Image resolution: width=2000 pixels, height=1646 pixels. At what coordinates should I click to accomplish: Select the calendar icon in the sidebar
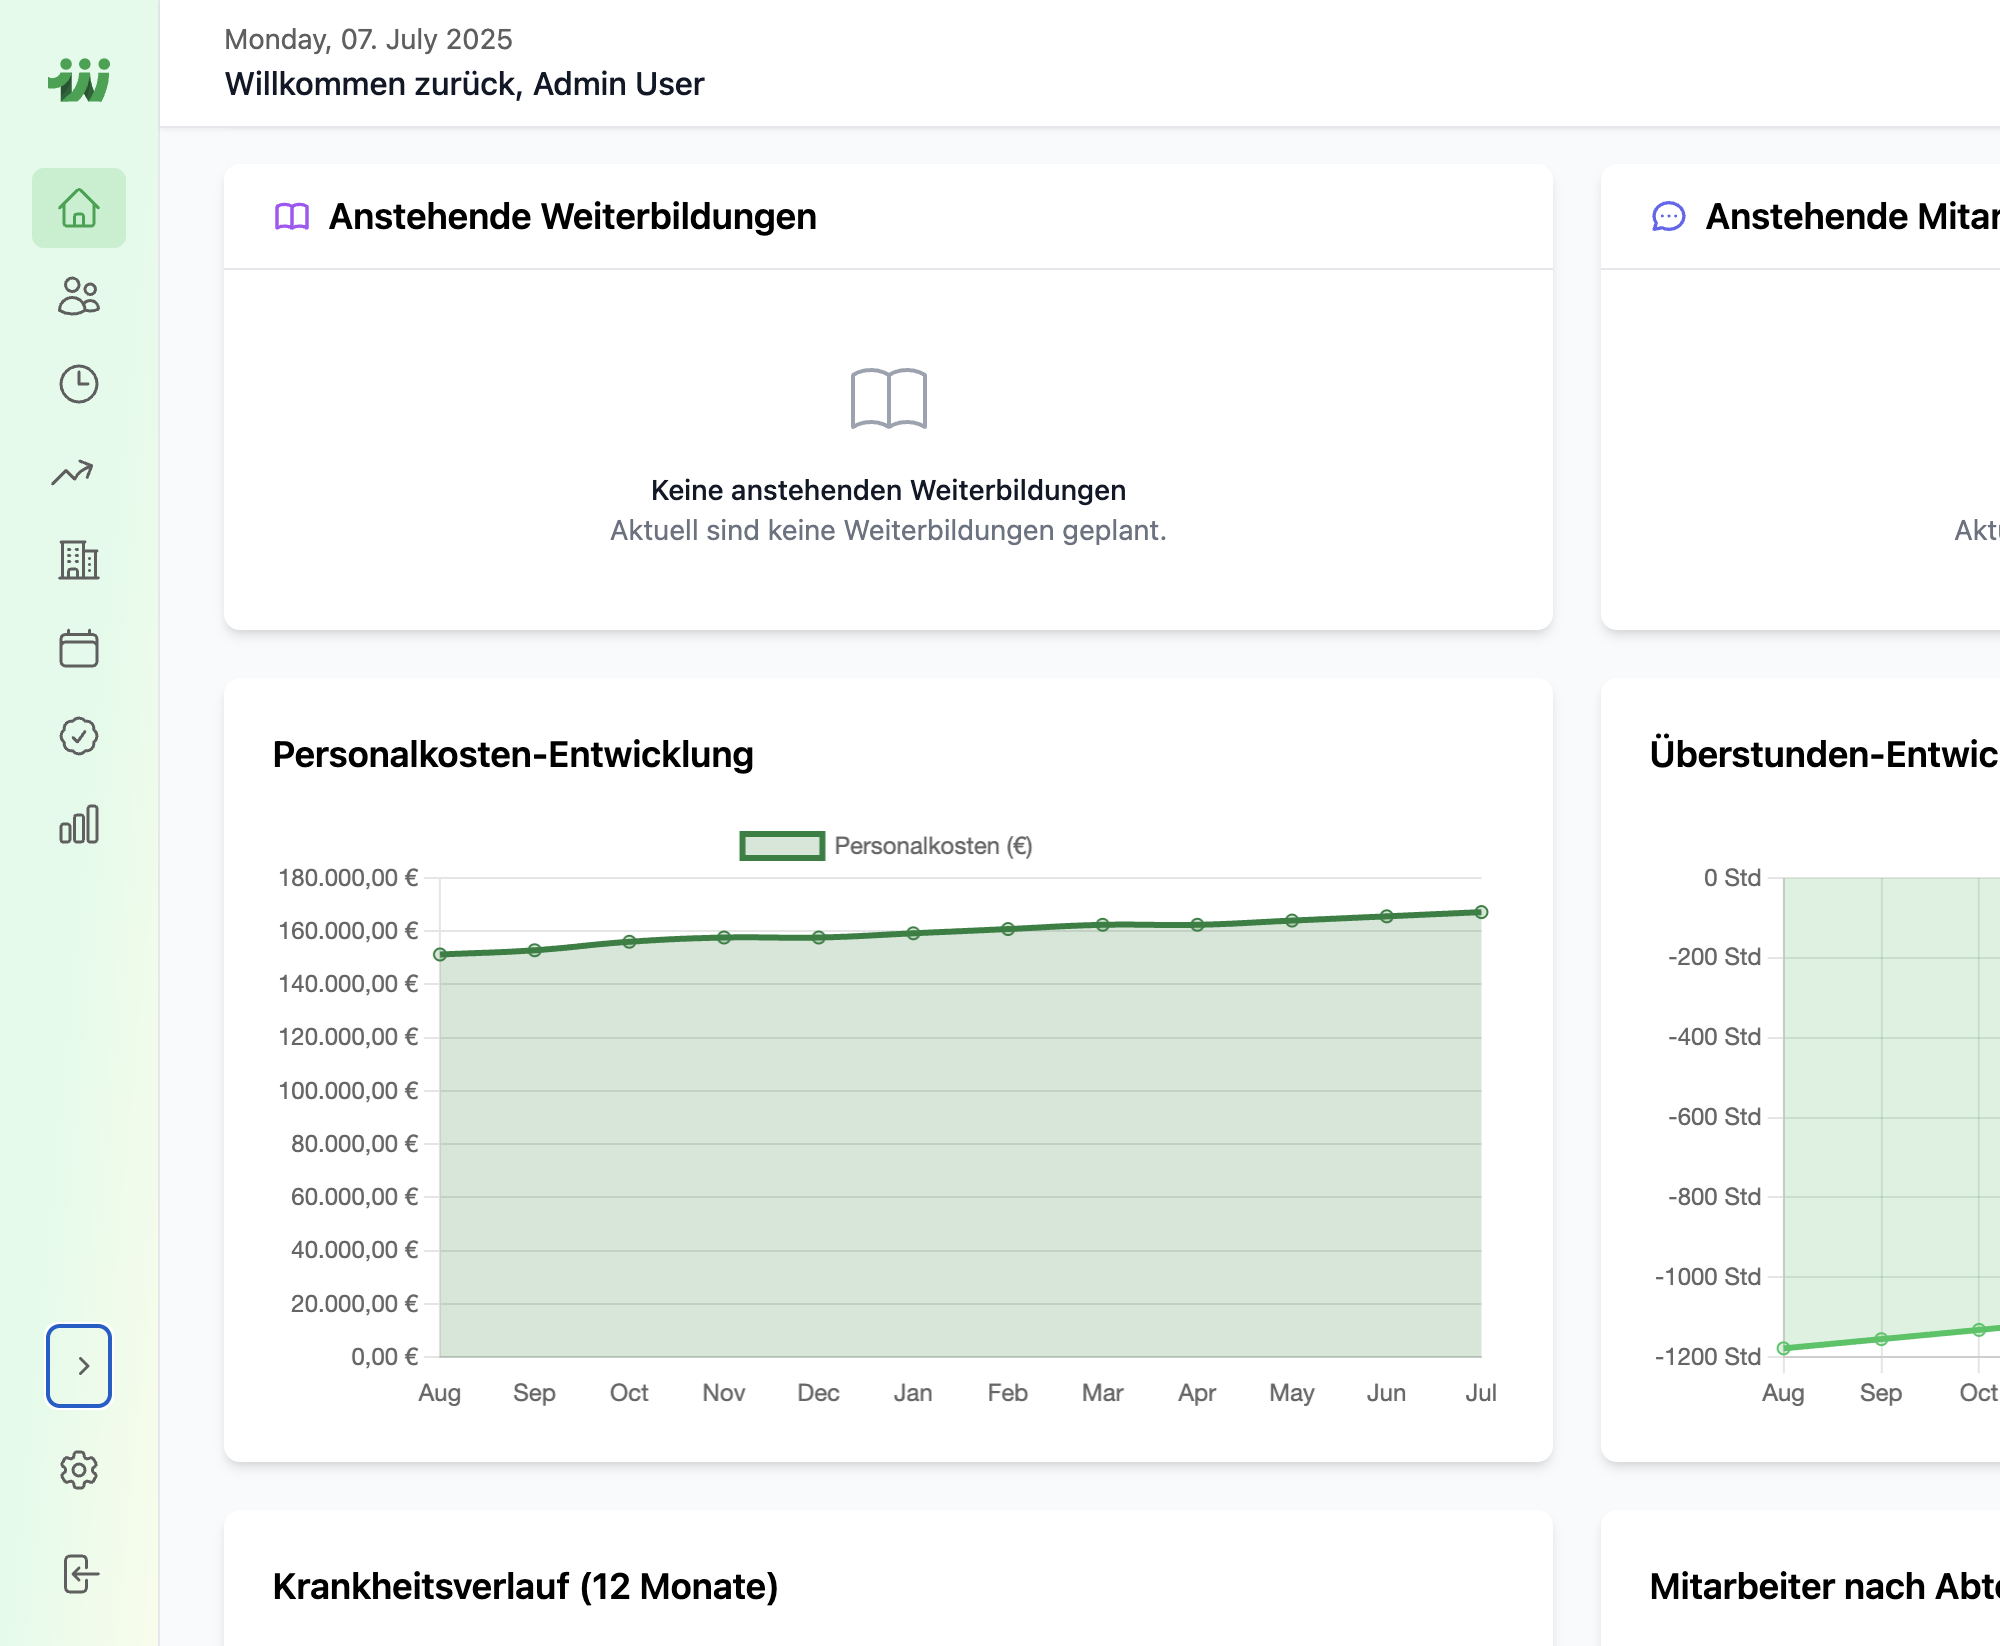80,648
